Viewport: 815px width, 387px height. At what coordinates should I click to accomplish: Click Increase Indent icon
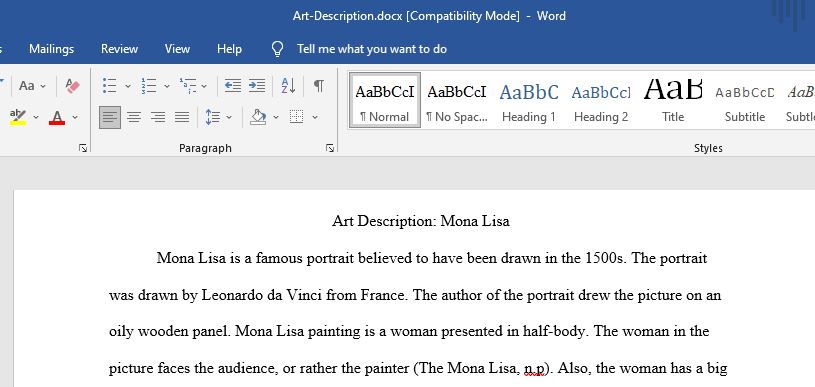point(257,86)
